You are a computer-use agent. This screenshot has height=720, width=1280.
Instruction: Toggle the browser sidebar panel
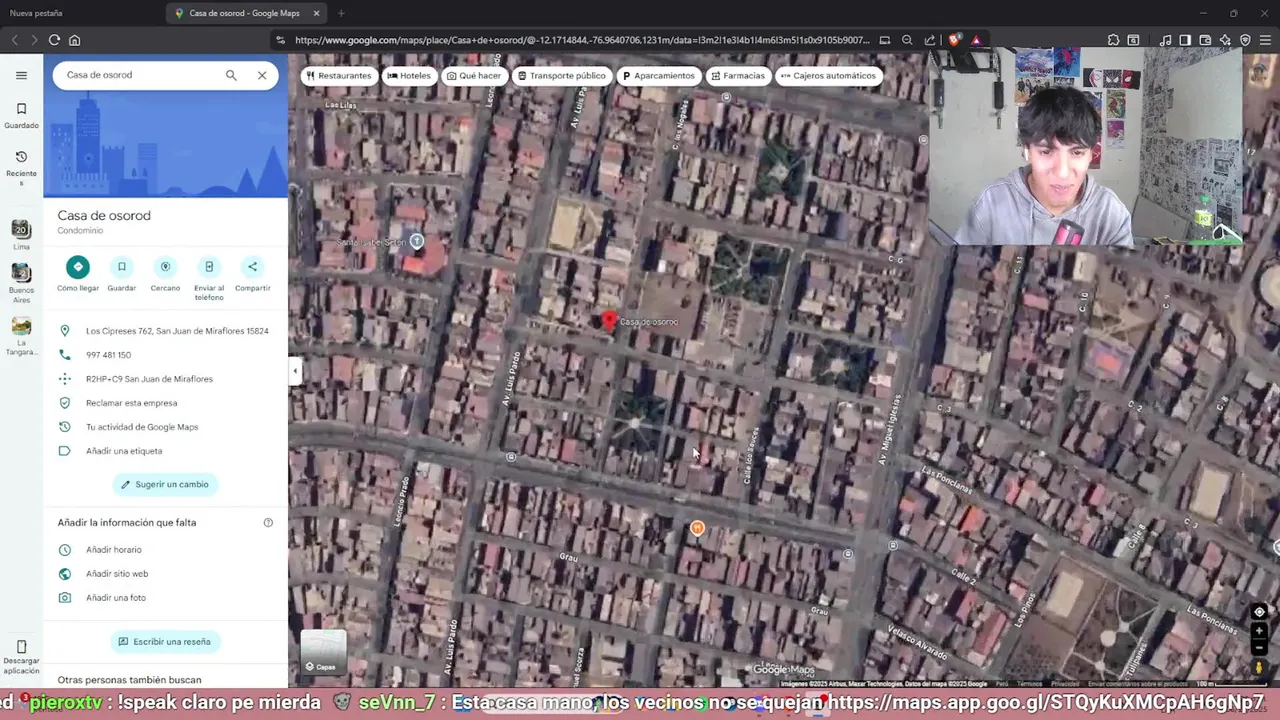1185,40
